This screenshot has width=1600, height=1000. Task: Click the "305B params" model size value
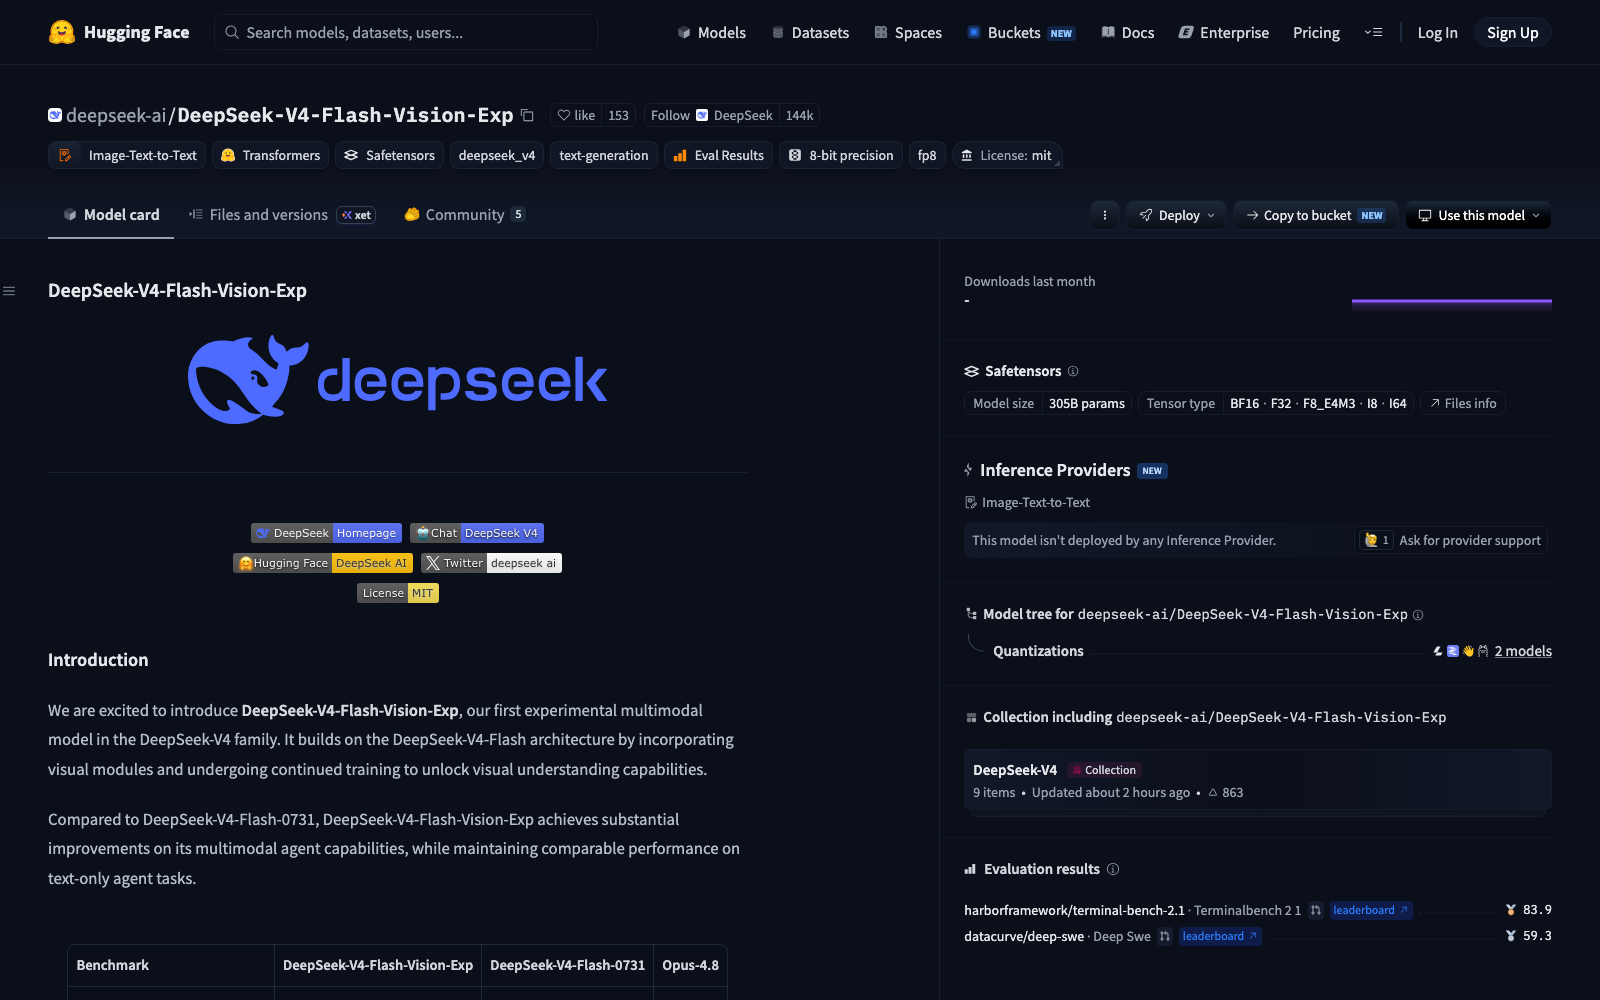1087,403
